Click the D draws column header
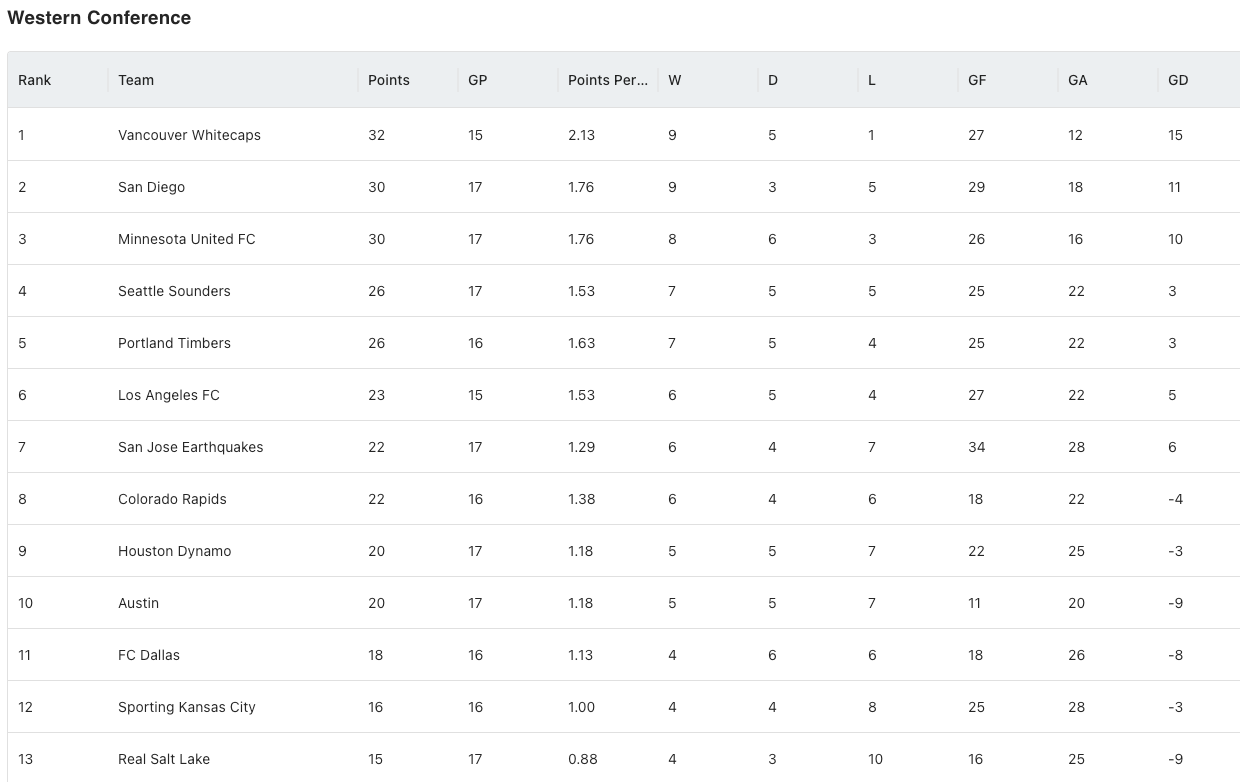The image size is (1240, 782). (808, 80)
